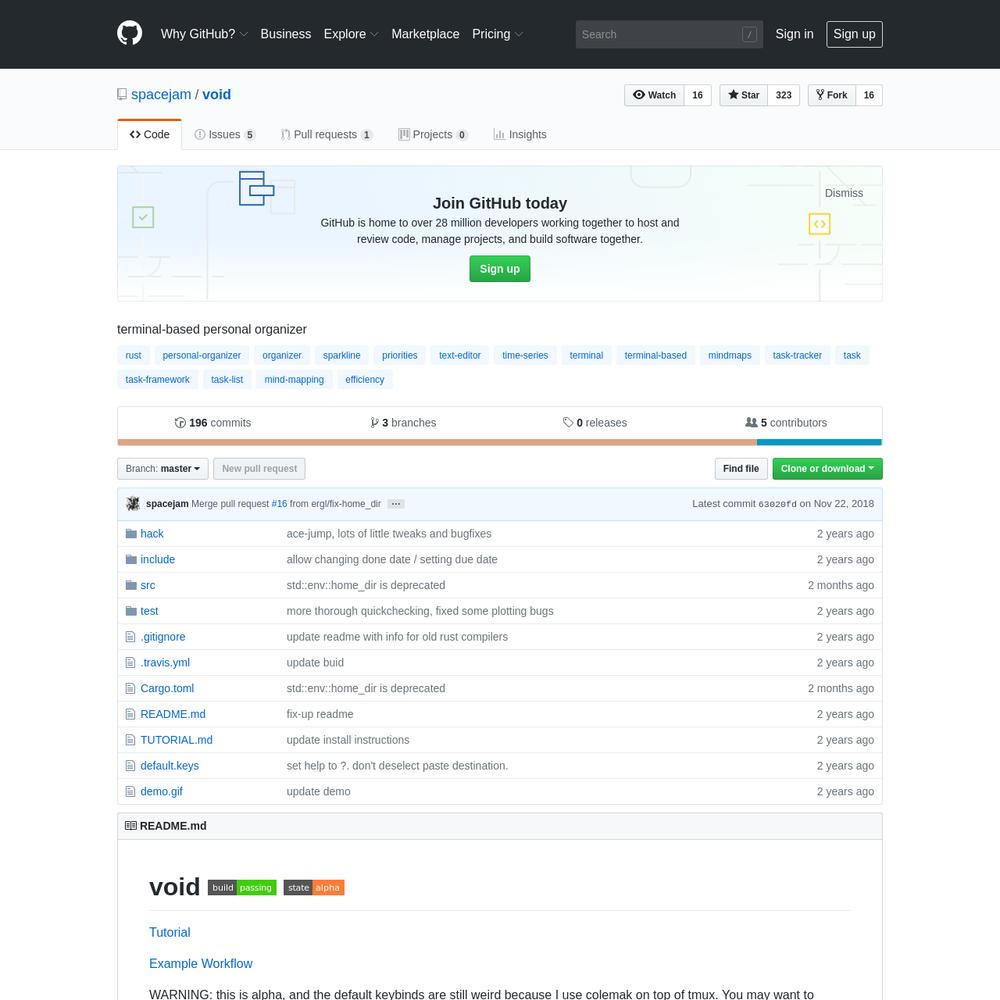The height and width of the screenshot is (1000, 1000).
Task: Click the GitHub Octocat logo
Action: 129,33
